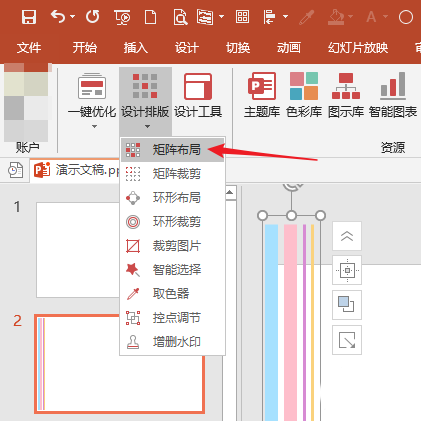Select slide 2 thumbnail
Viewport: 421px width, 421px height.
click(119, 364)
